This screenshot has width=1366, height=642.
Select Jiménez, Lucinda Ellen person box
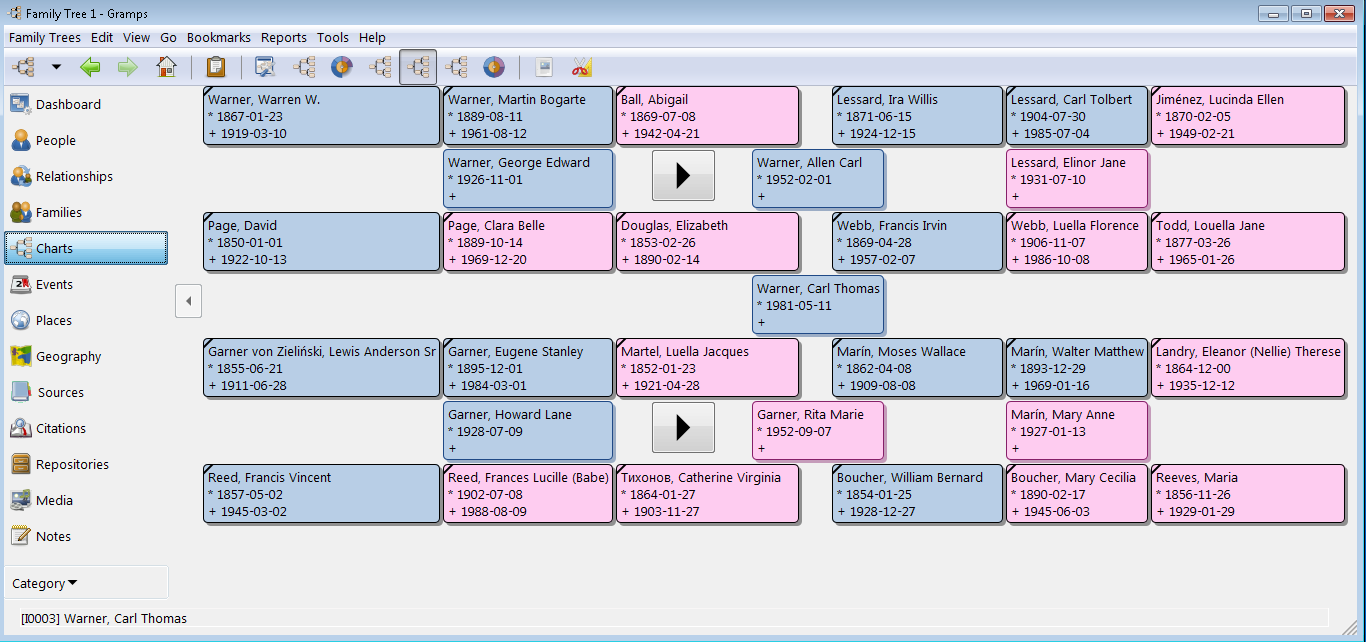[x=1248, y=116]
